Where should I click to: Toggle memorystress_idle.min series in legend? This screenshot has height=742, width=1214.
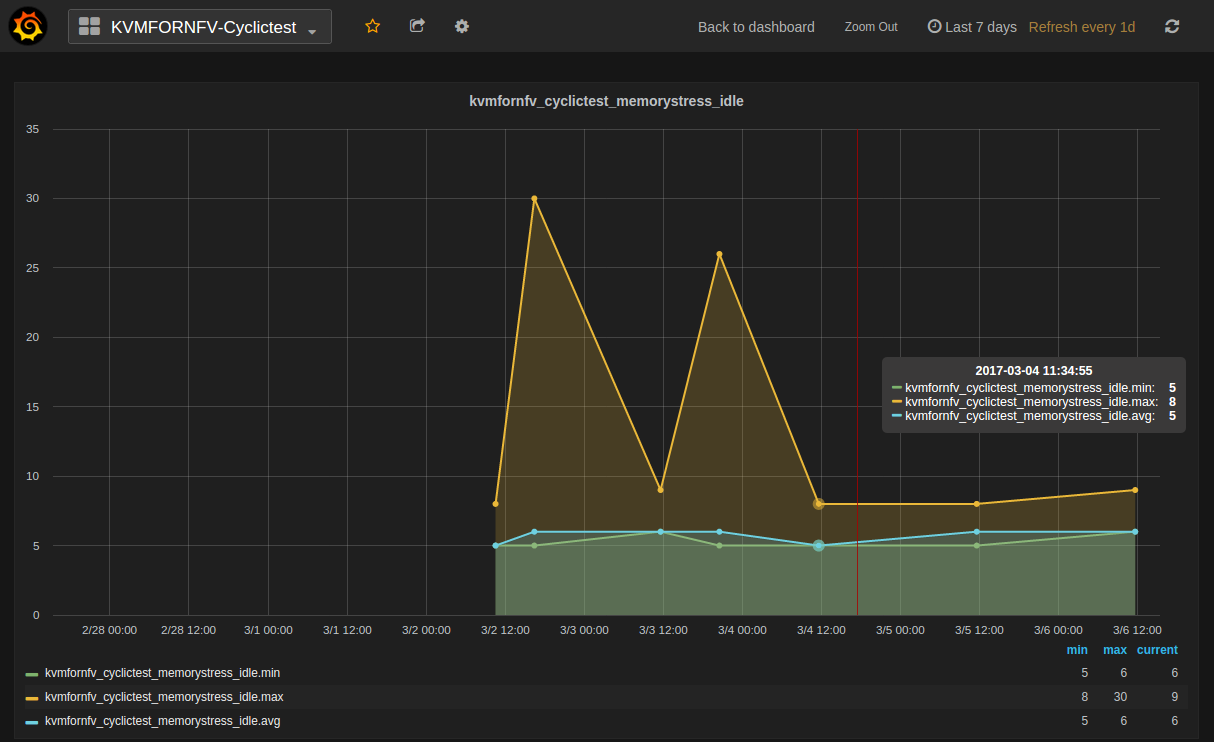coord(162,673)
